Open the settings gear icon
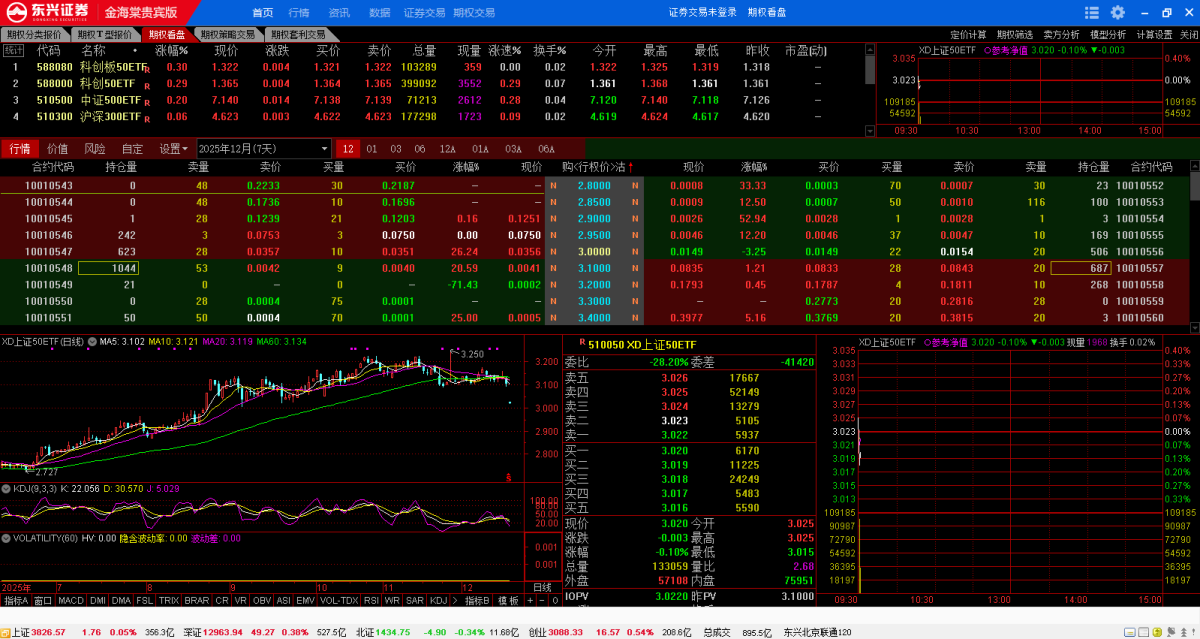This screenshot has width=1200, height=639. pyautogui.click(x=1117, y=13)
